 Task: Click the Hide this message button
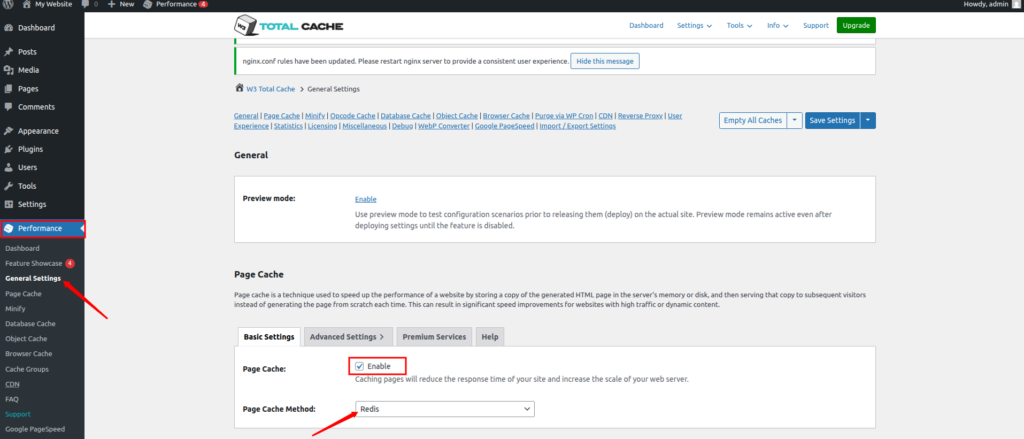605,61
